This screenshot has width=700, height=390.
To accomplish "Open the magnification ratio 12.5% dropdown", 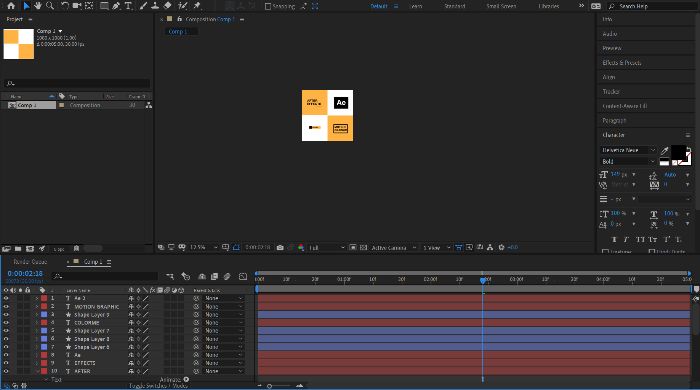I will tap(204, 247).
